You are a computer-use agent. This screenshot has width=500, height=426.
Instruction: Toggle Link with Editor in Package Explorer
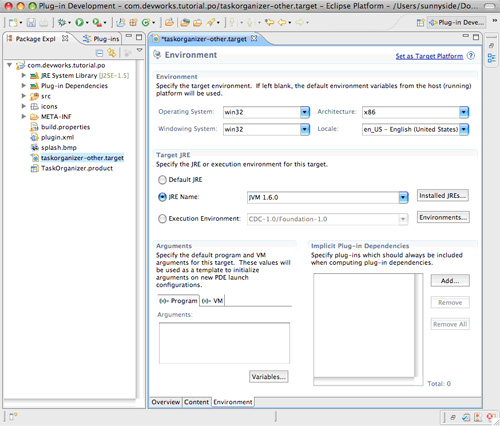tap(112, 53)
